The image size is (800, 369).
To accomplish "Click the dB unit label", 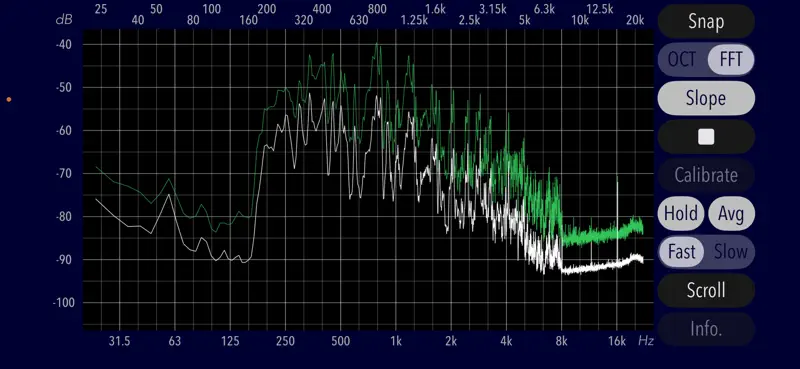I will point(64,20).
